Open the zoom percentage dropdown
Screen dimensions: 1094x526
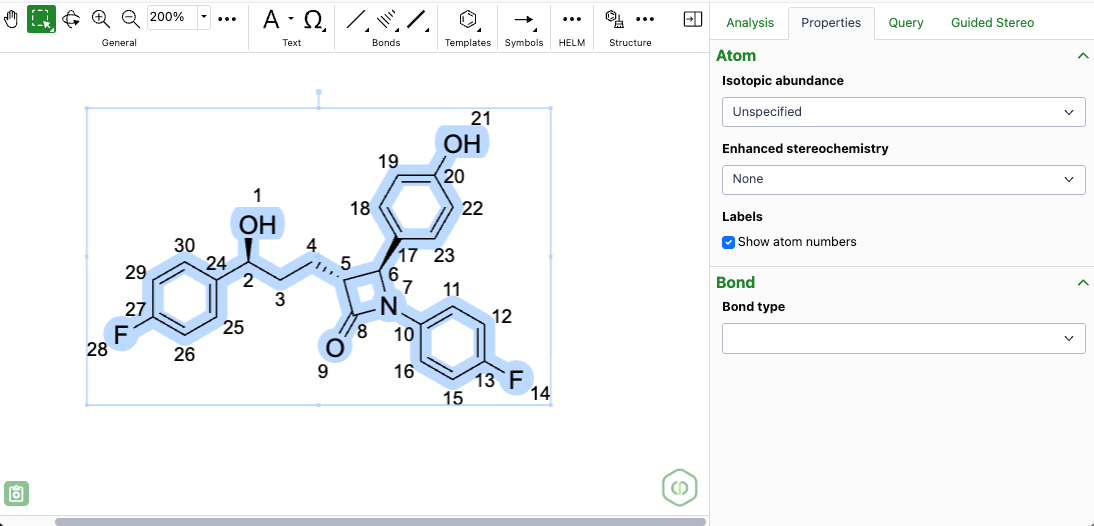point(204,18)
